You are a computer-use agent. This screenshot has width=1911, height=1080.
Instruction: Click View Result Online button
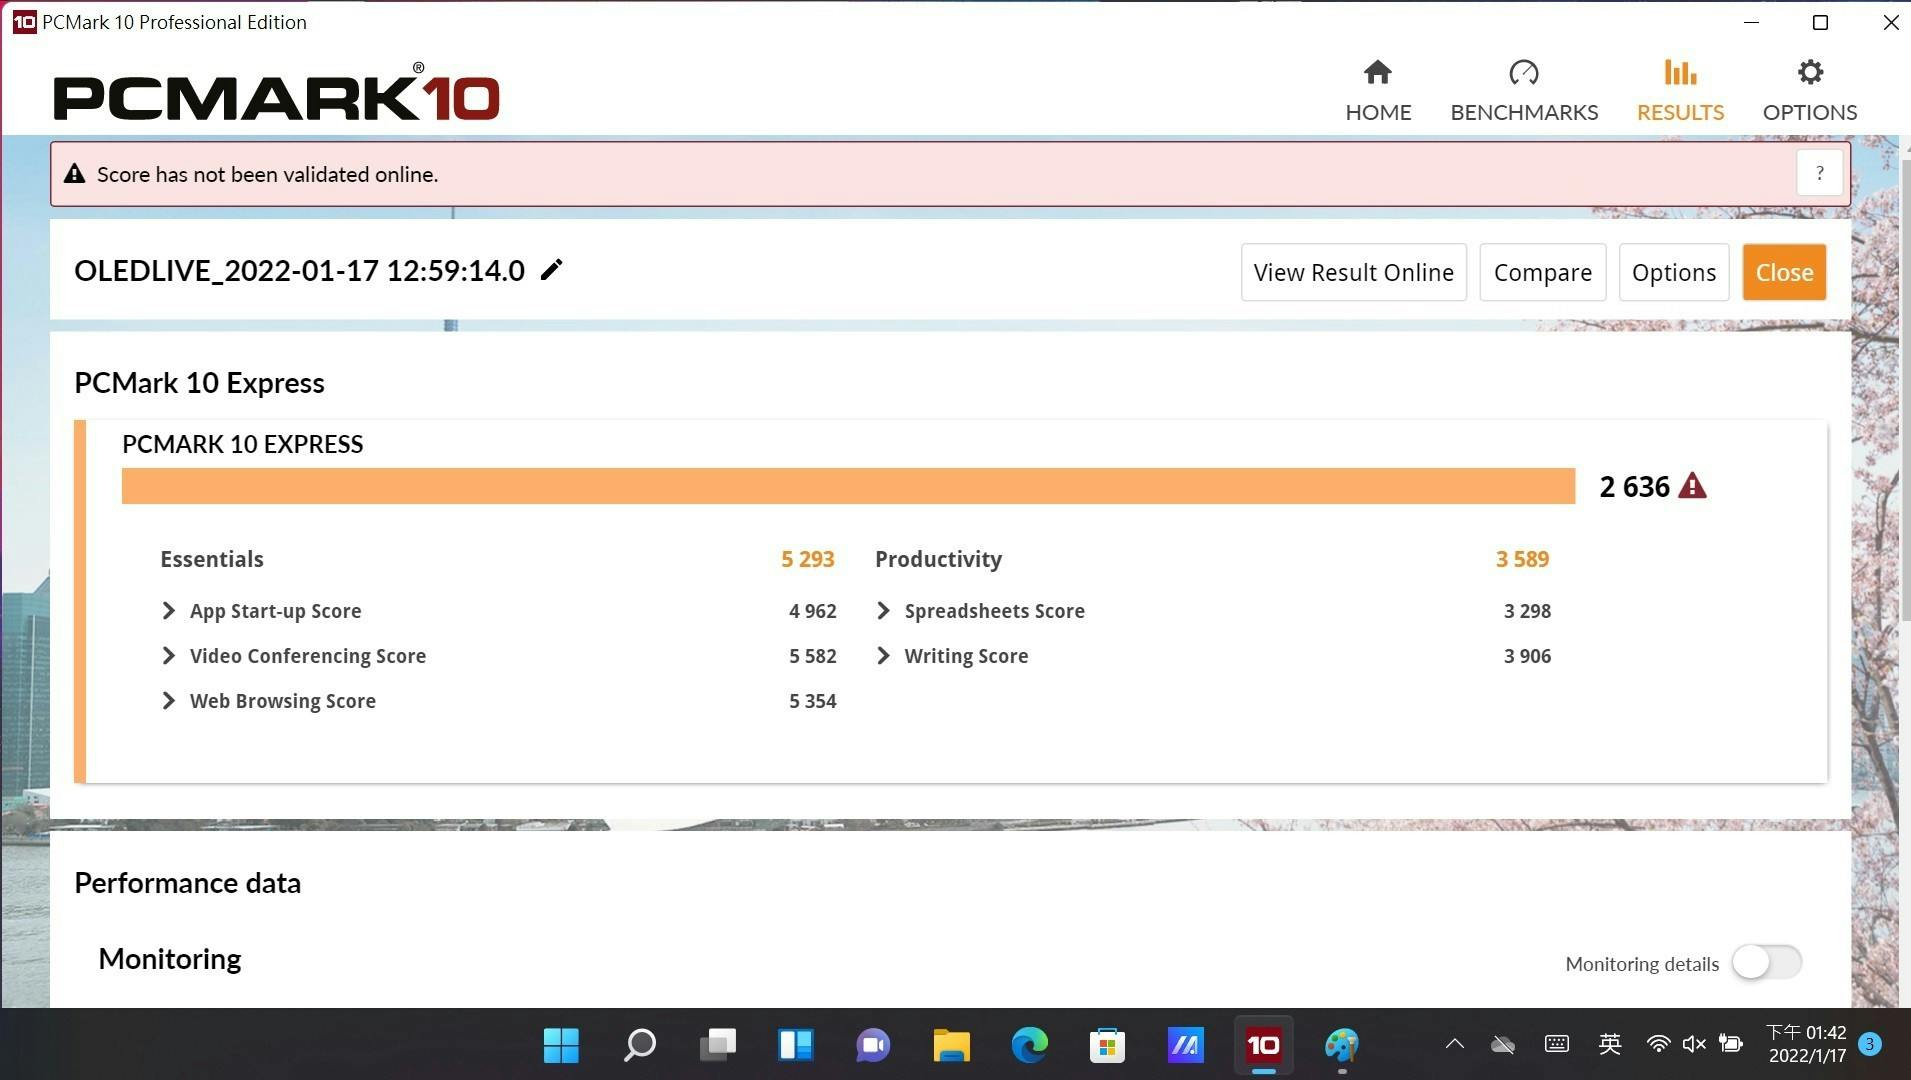pos(1354,272)
